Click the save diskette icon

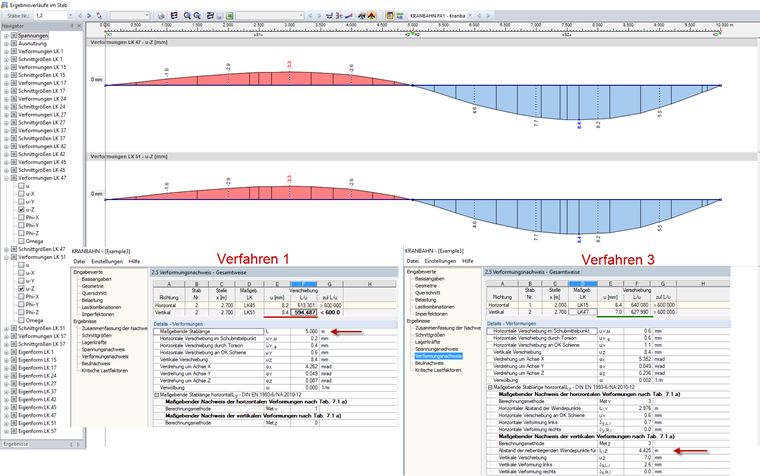click(220, 16)
